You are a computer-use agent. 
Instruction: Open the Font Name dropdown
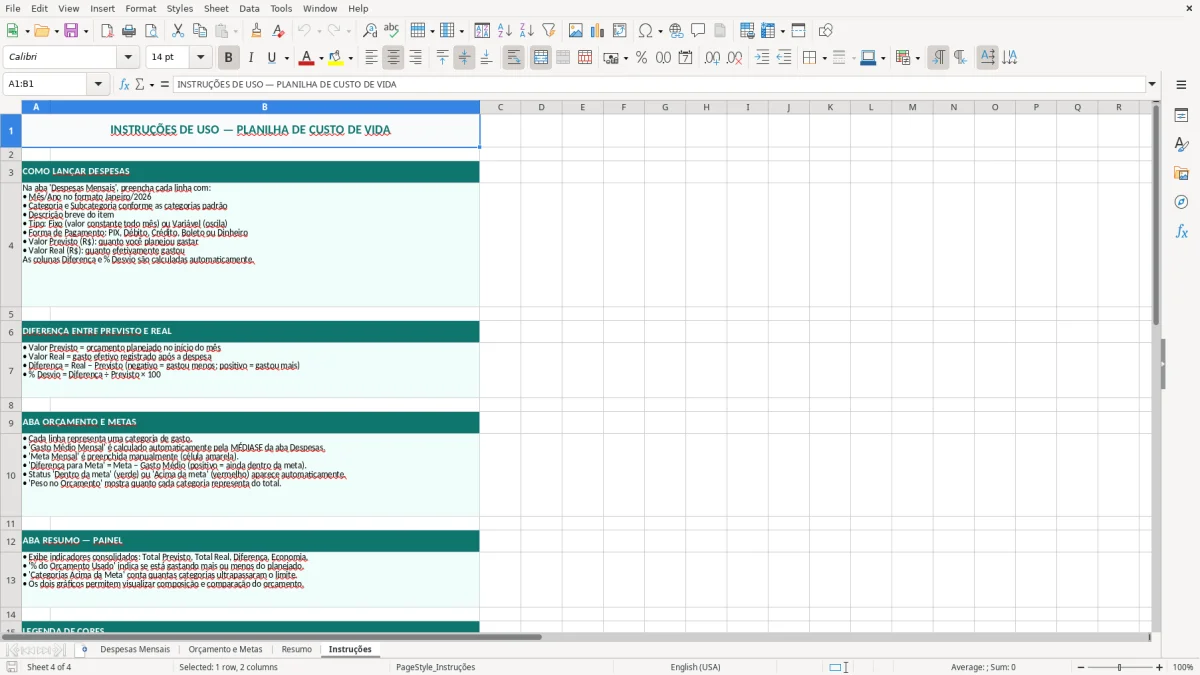(128, 58)
